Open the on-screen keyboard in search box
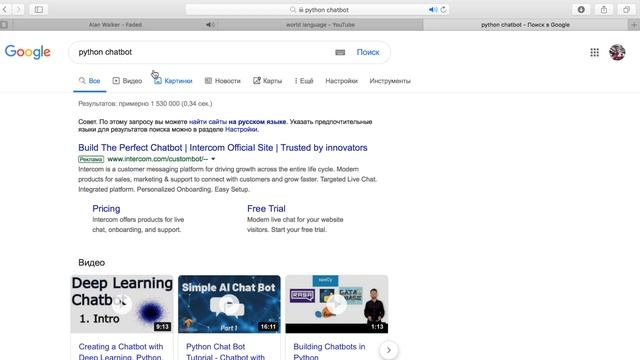The image size is (640, 360). coord(340,52)
